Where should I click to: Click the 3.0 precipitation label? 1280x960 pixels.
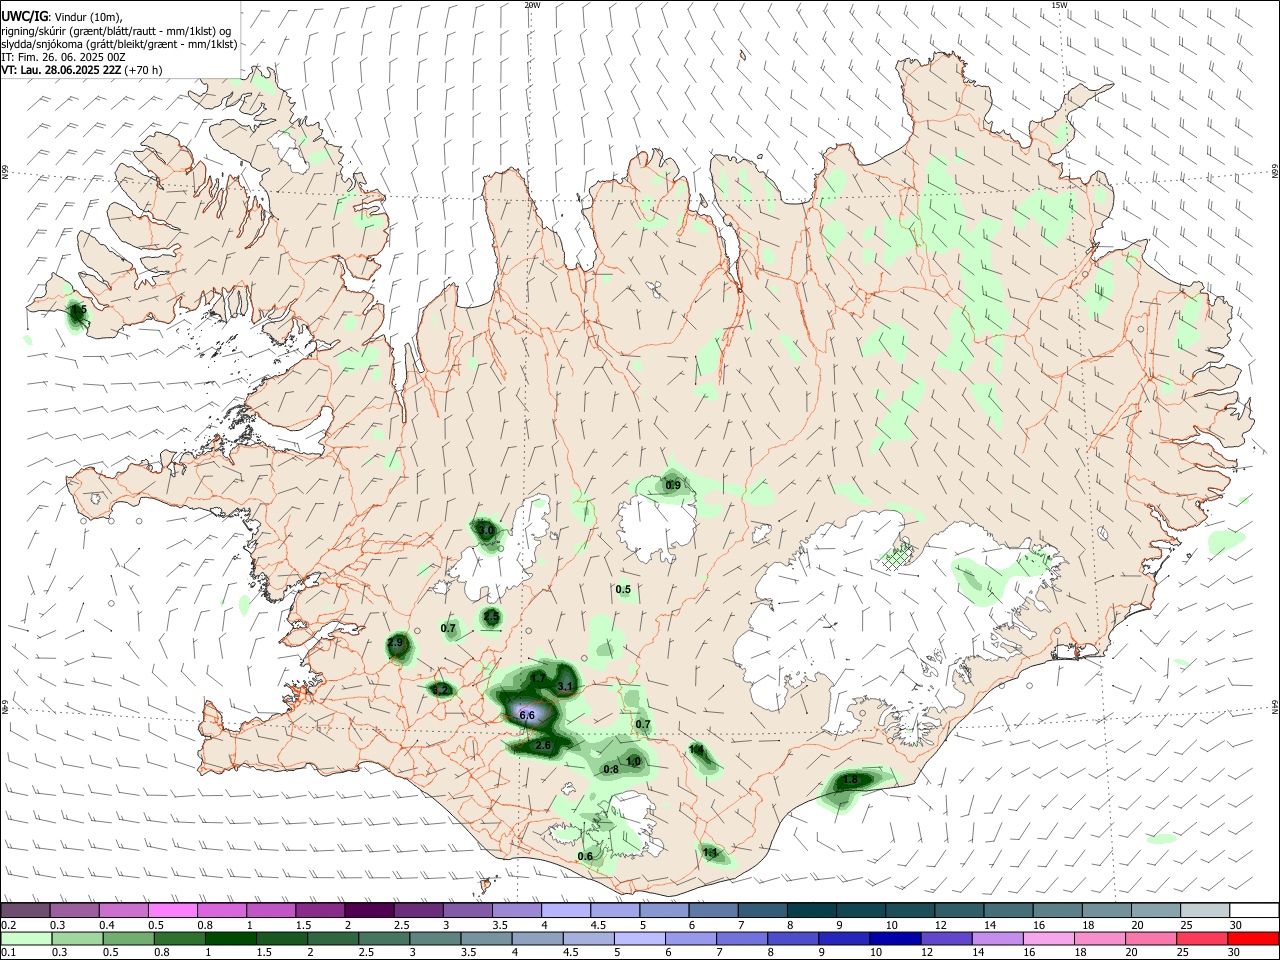487,529
